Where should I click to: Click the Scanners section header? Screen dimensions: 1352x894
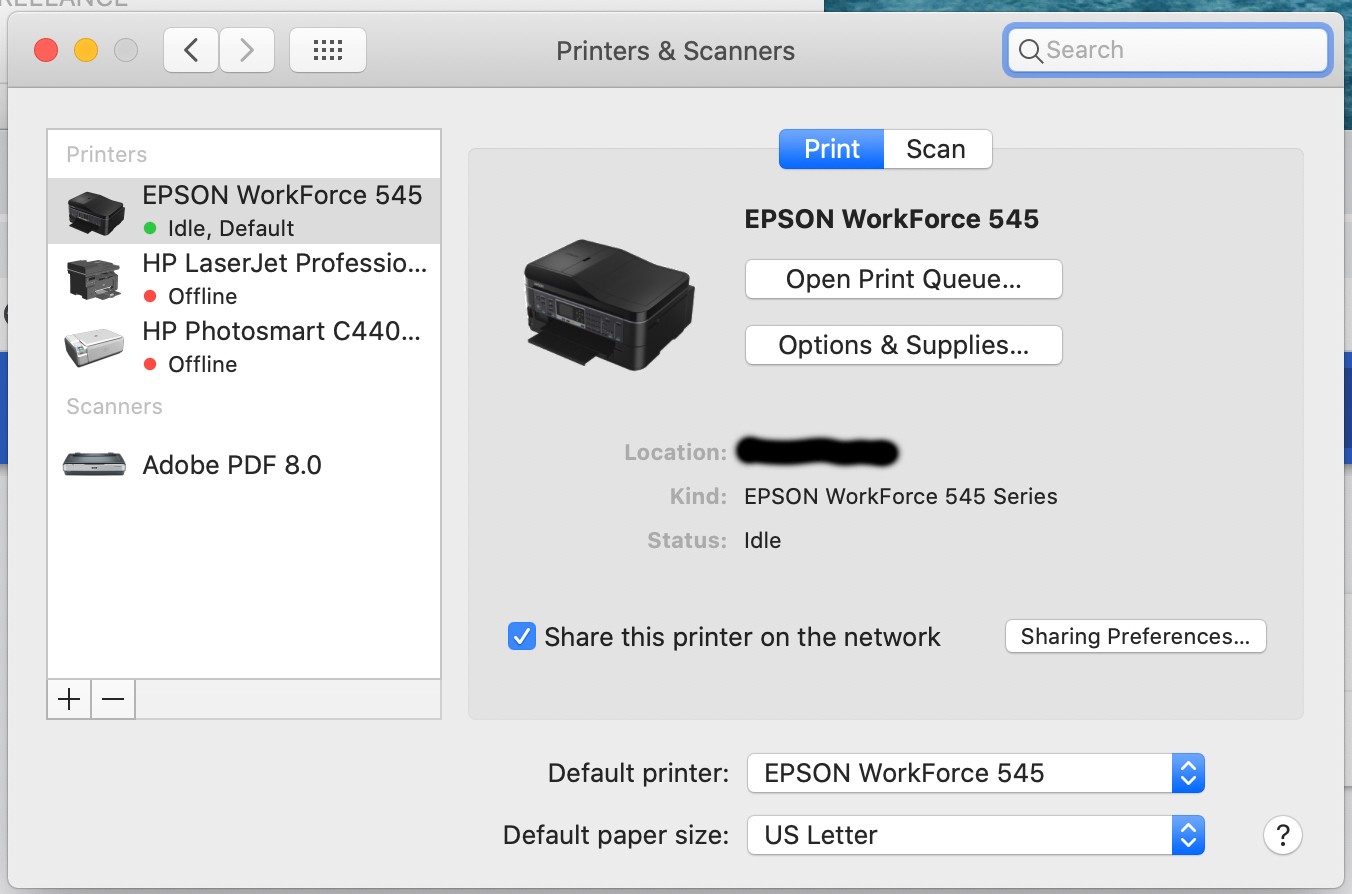(x=114, y=406)
